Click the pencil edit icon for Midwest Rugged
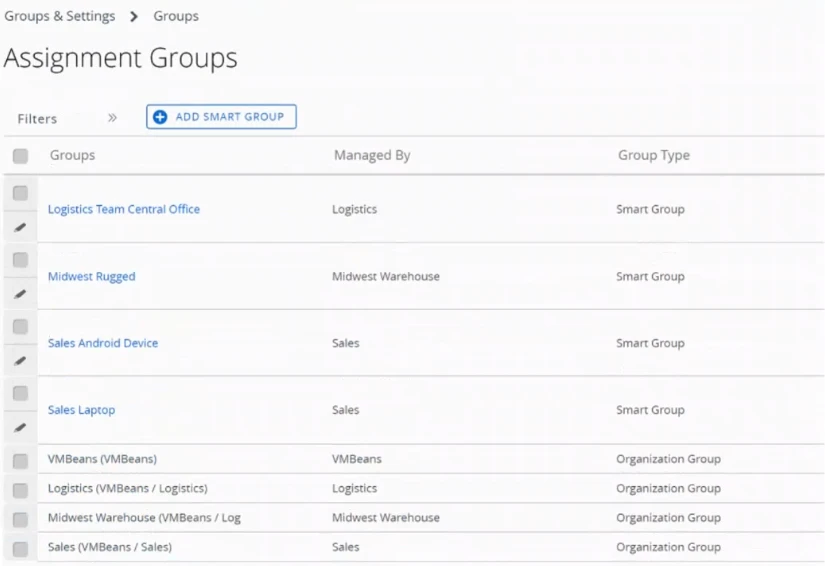Screen dimensions: 825x566 point(20,294)
